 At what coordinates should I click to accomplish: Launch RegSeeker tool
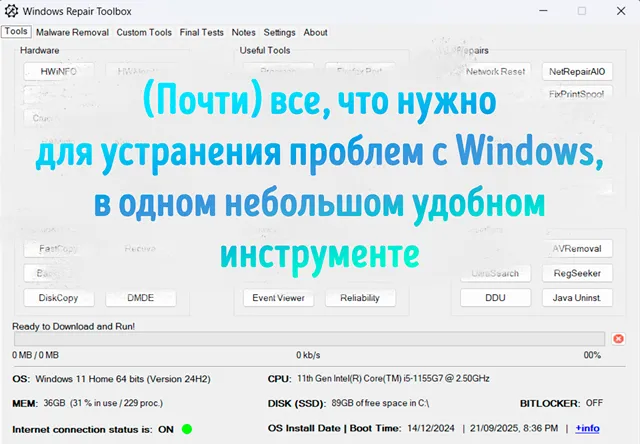tap(577, 273)
